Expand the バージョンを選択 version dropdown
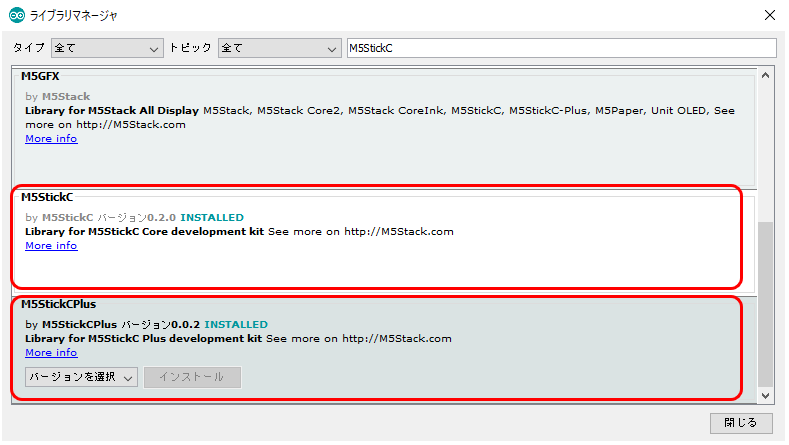The height and width of the screenshot is (445, 789). (81, 377)
